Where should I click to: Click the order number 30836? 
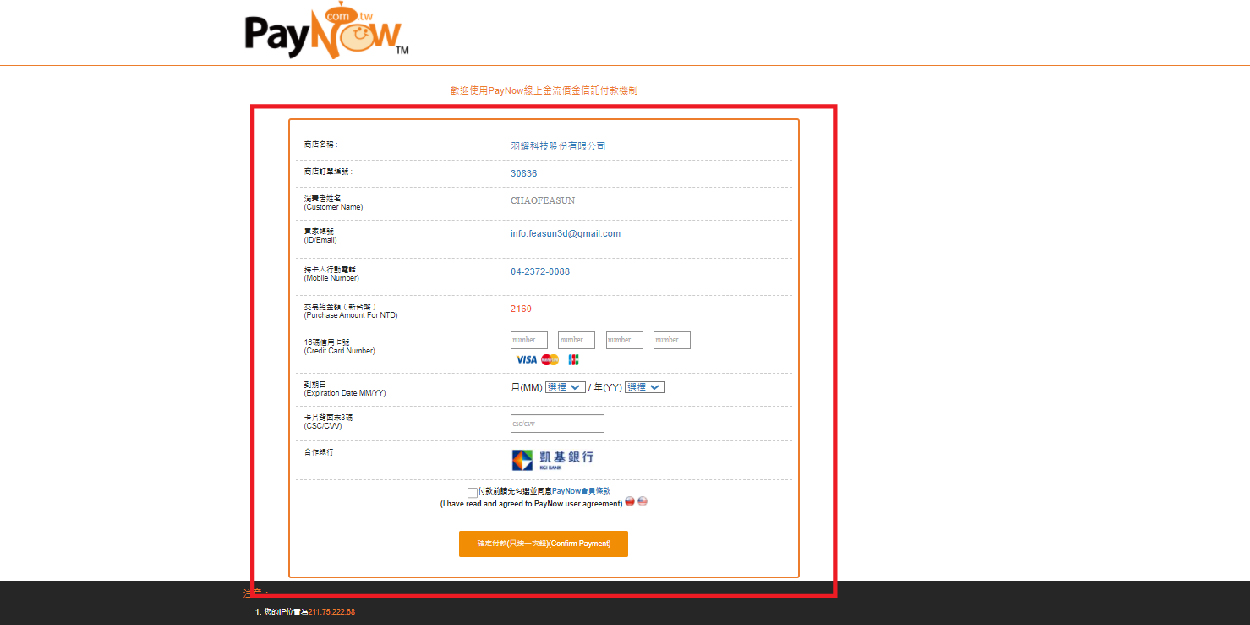[x=523, y=173]
